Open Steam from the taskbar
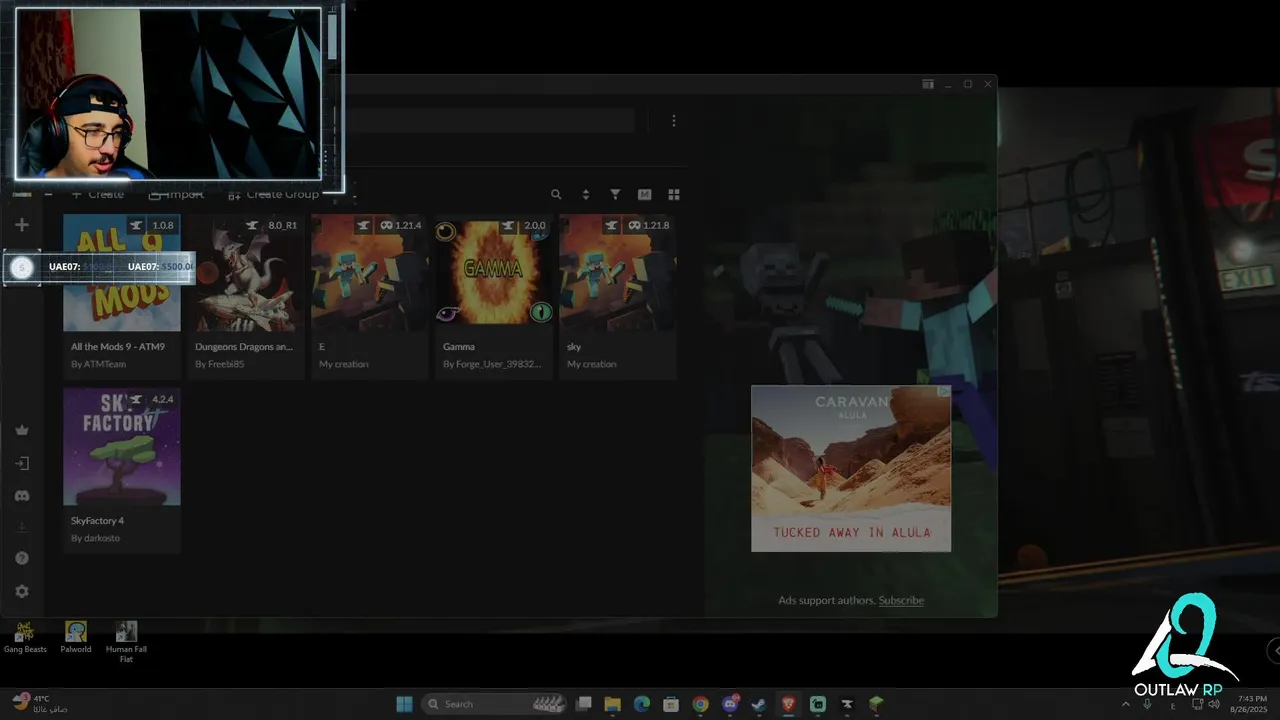The height and width of the screenshot is (720, 1280). (759, 704)
